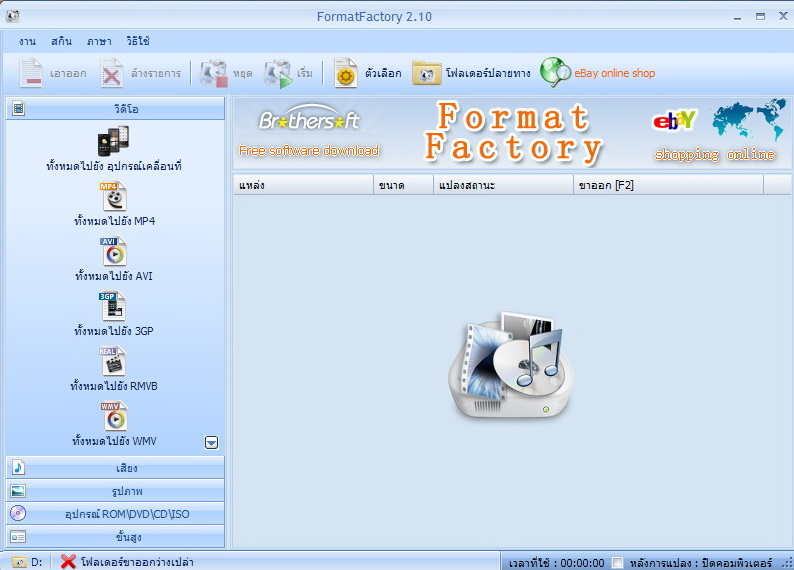
Task: Click the red X empty-output-folder icon
Action: (68, 561)
